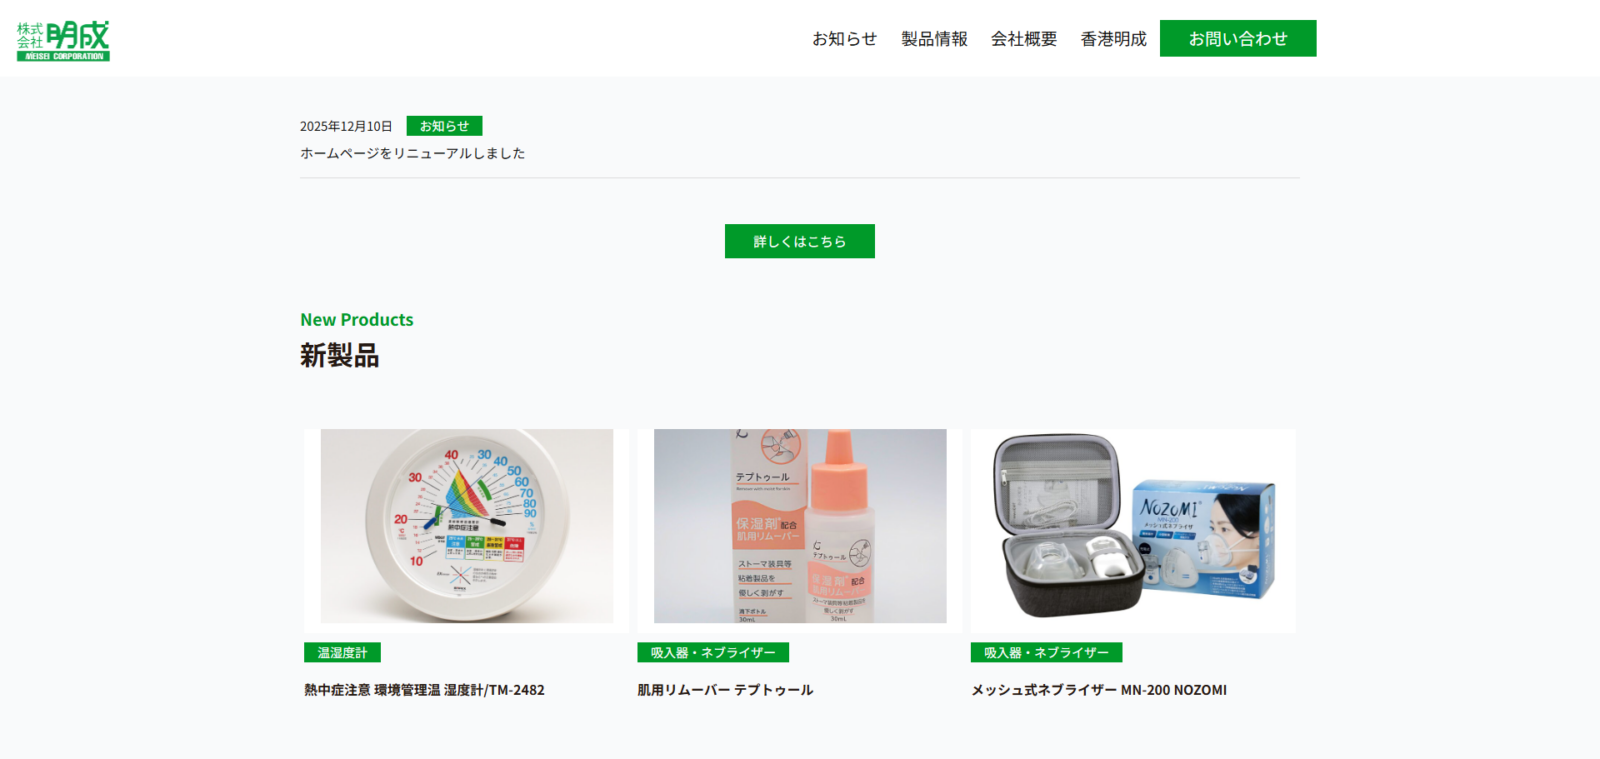
Task: Open the お知らせ menu item
Action: click(844, 39)
